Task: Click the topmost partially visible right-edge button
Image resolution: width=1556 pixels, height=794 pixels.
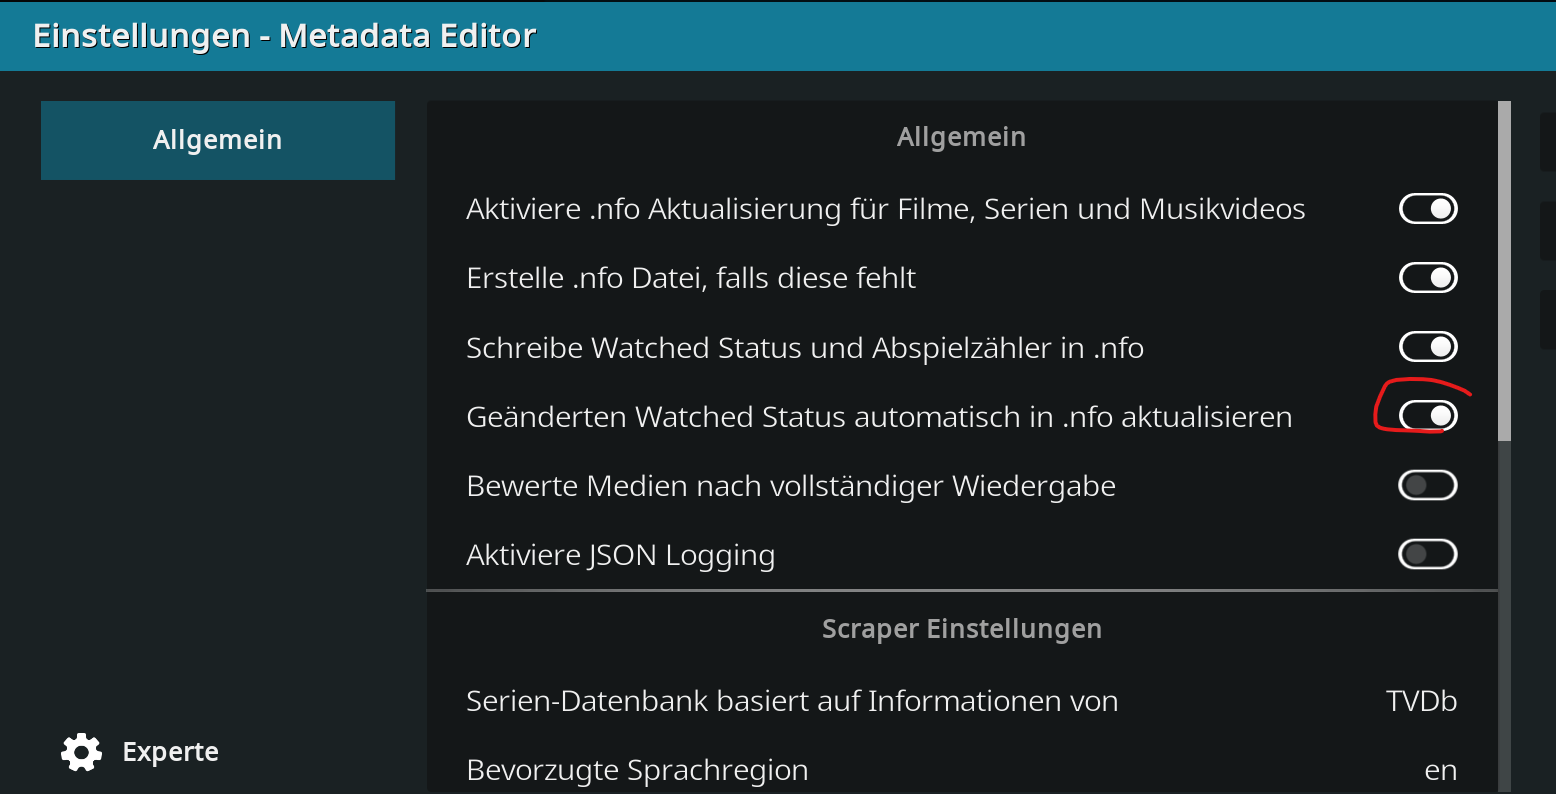Action: coord(1548,141)
